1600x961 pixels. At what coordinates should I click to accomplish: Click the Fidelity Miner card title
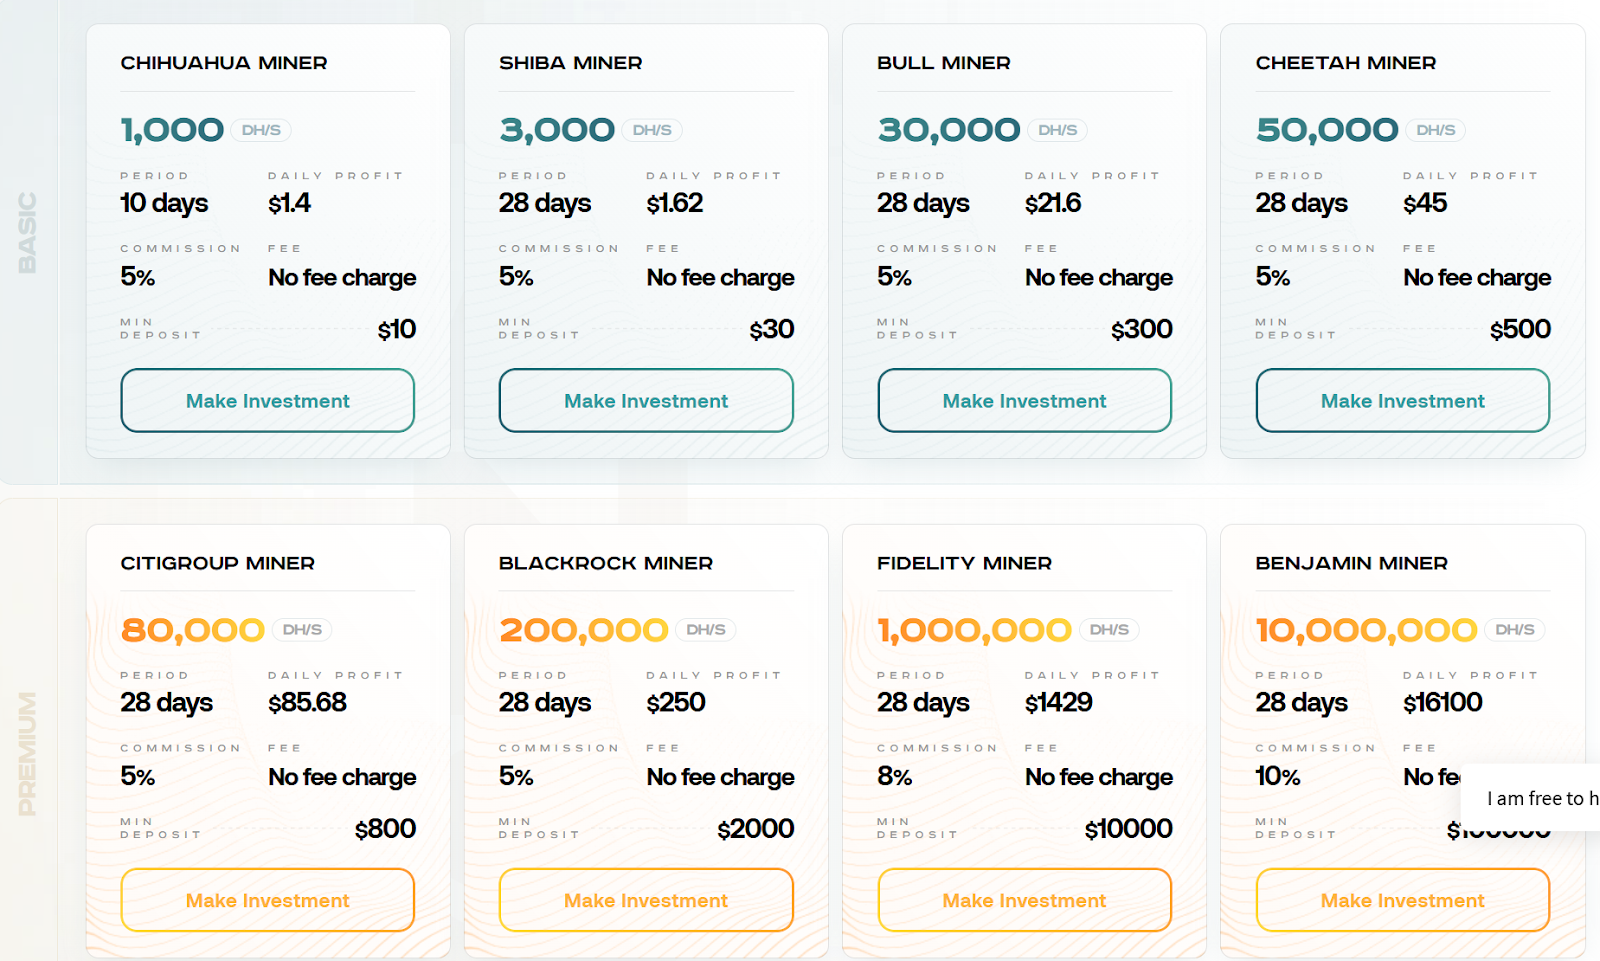(964, 563)
